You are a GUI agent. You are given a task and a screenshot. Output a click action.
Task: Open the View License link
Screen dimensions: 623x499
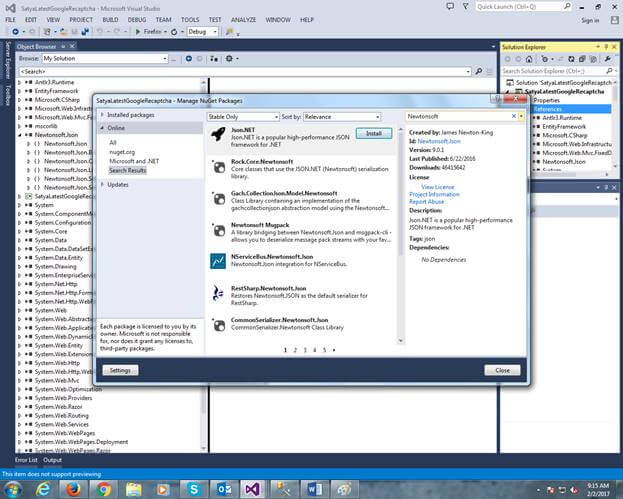(x=437, y=187)
